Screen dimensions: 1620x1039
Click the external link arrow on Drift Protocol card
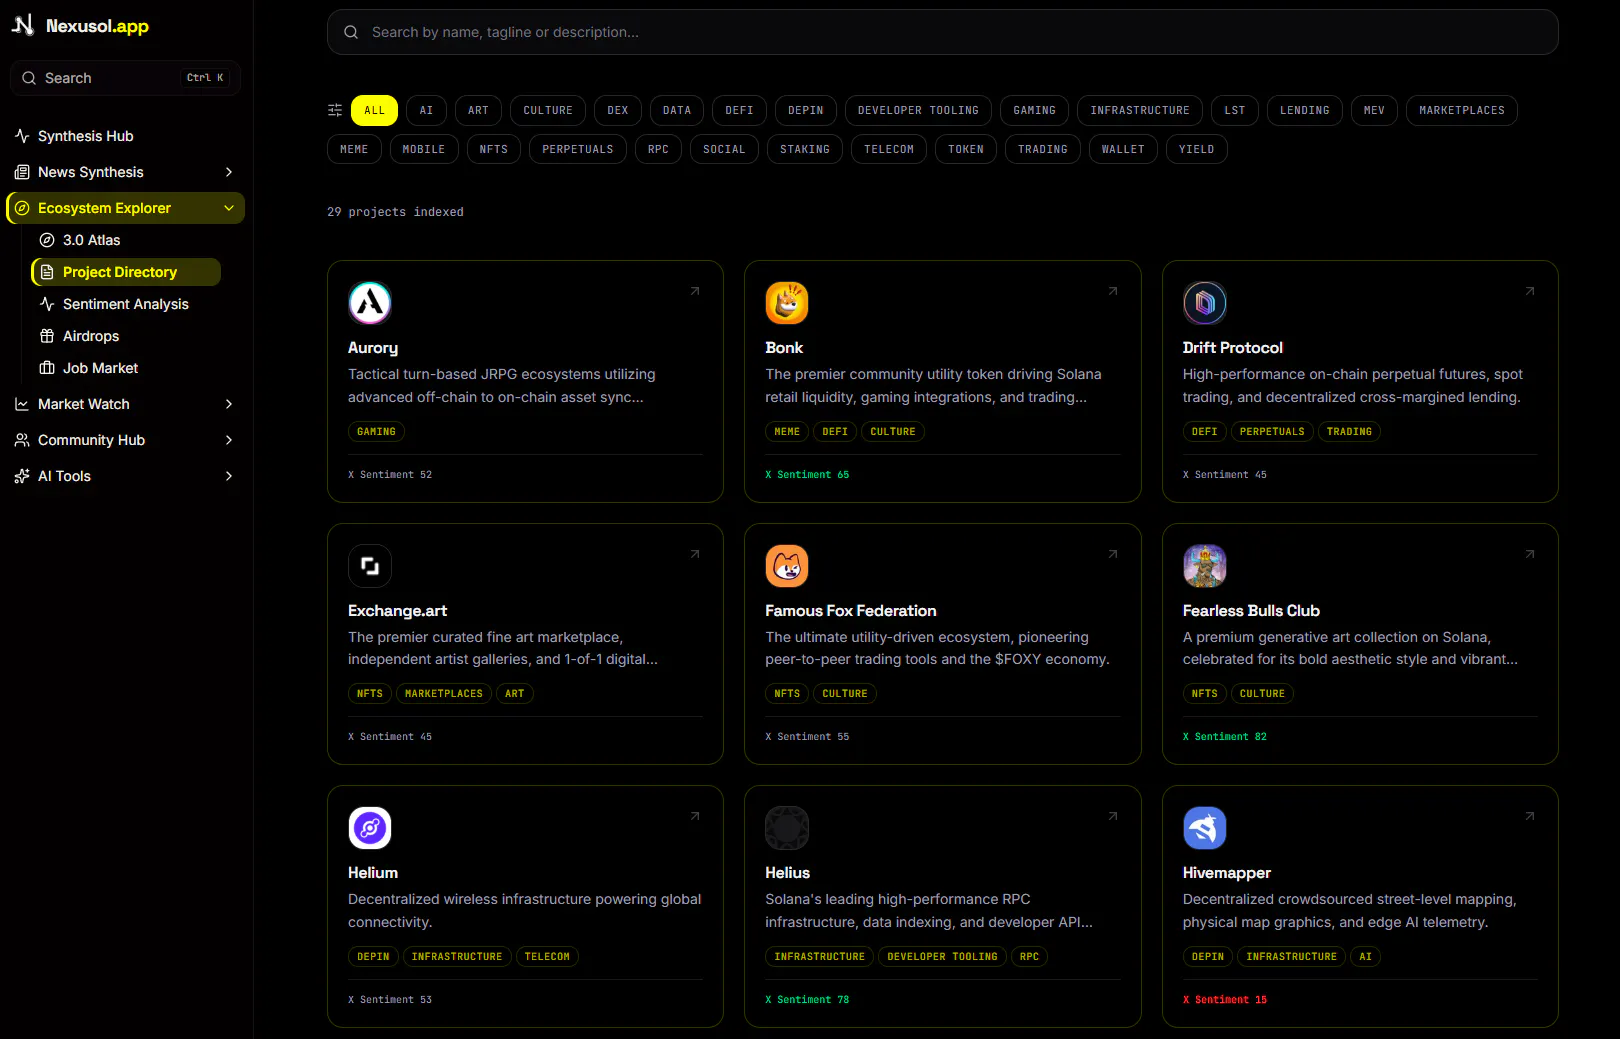[x=1530, y=291]
